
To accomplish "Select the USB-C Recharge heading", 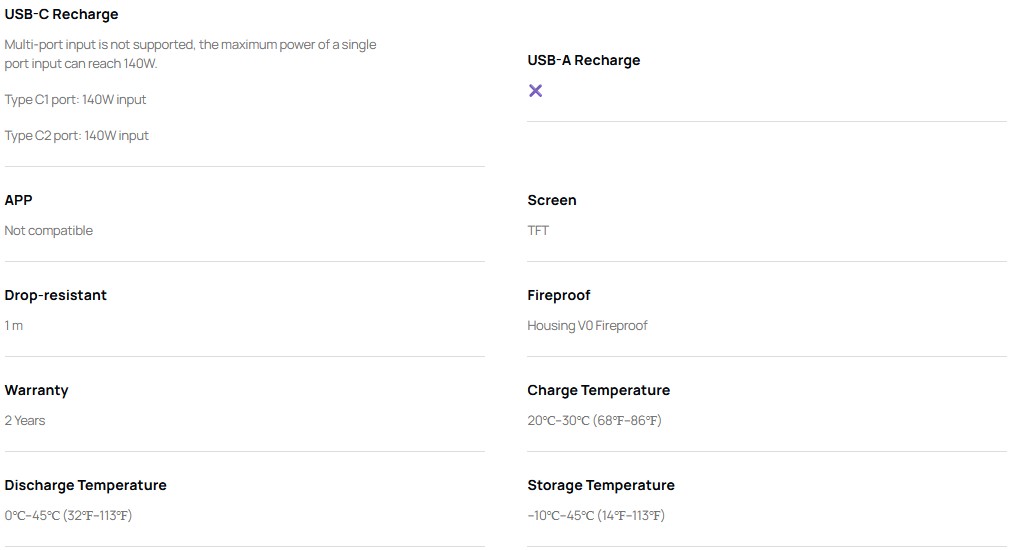I will [61, 14].
